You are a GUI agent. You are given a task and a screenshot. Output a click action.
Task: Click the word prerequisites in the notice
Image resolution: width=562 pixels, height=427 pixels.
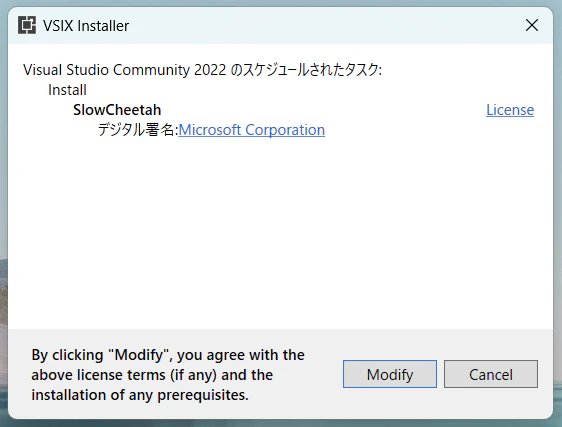(203, 395)
